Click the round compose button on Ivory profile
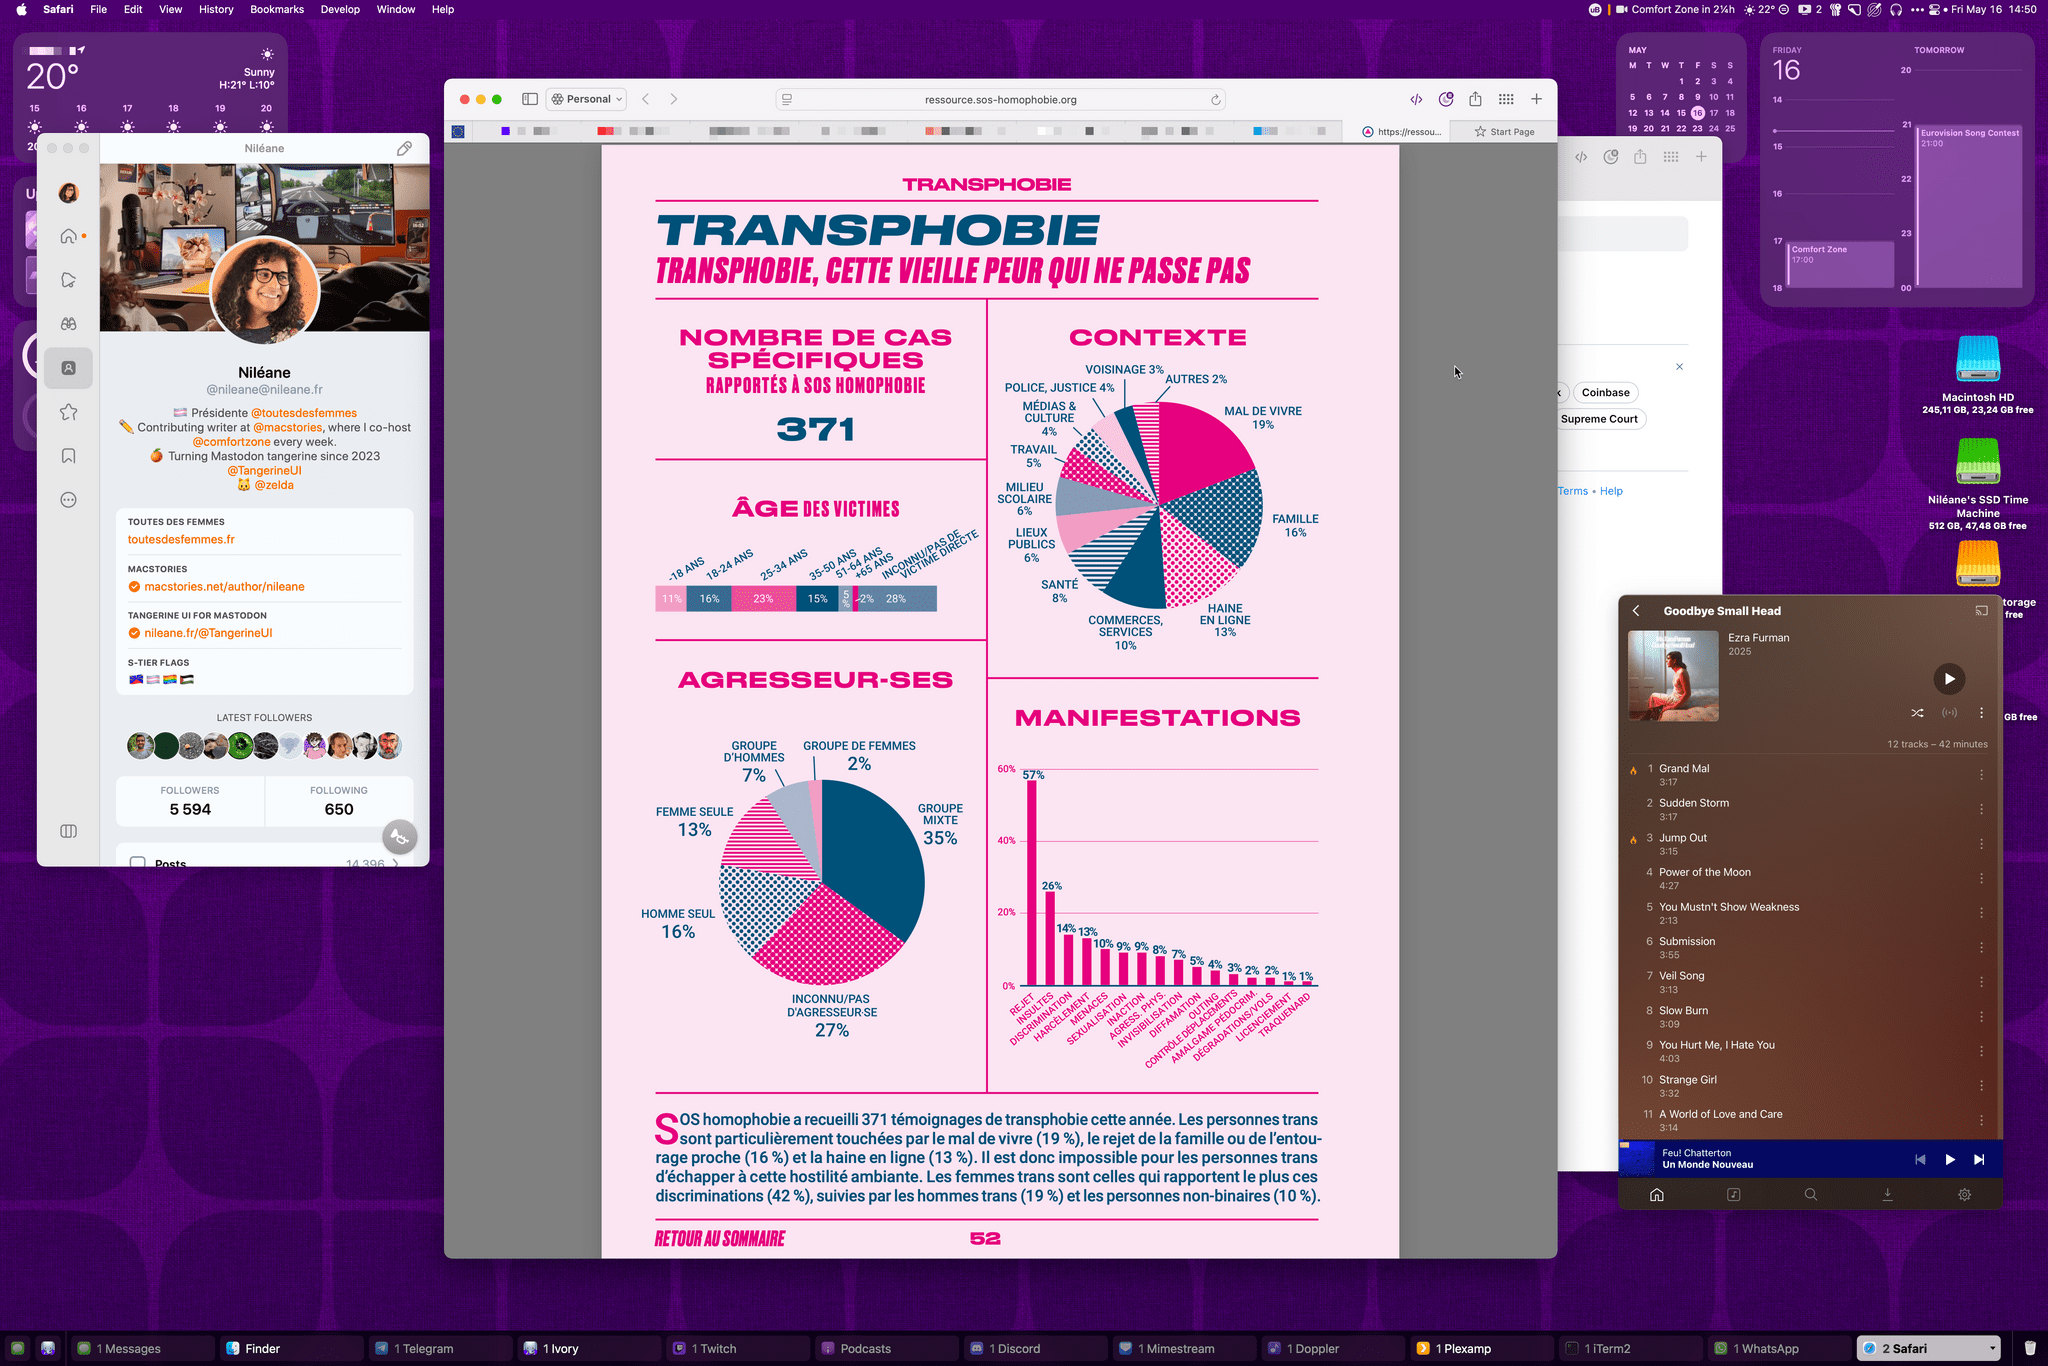The height and width of the screenshot is (1366, 2048). (400, 837)
